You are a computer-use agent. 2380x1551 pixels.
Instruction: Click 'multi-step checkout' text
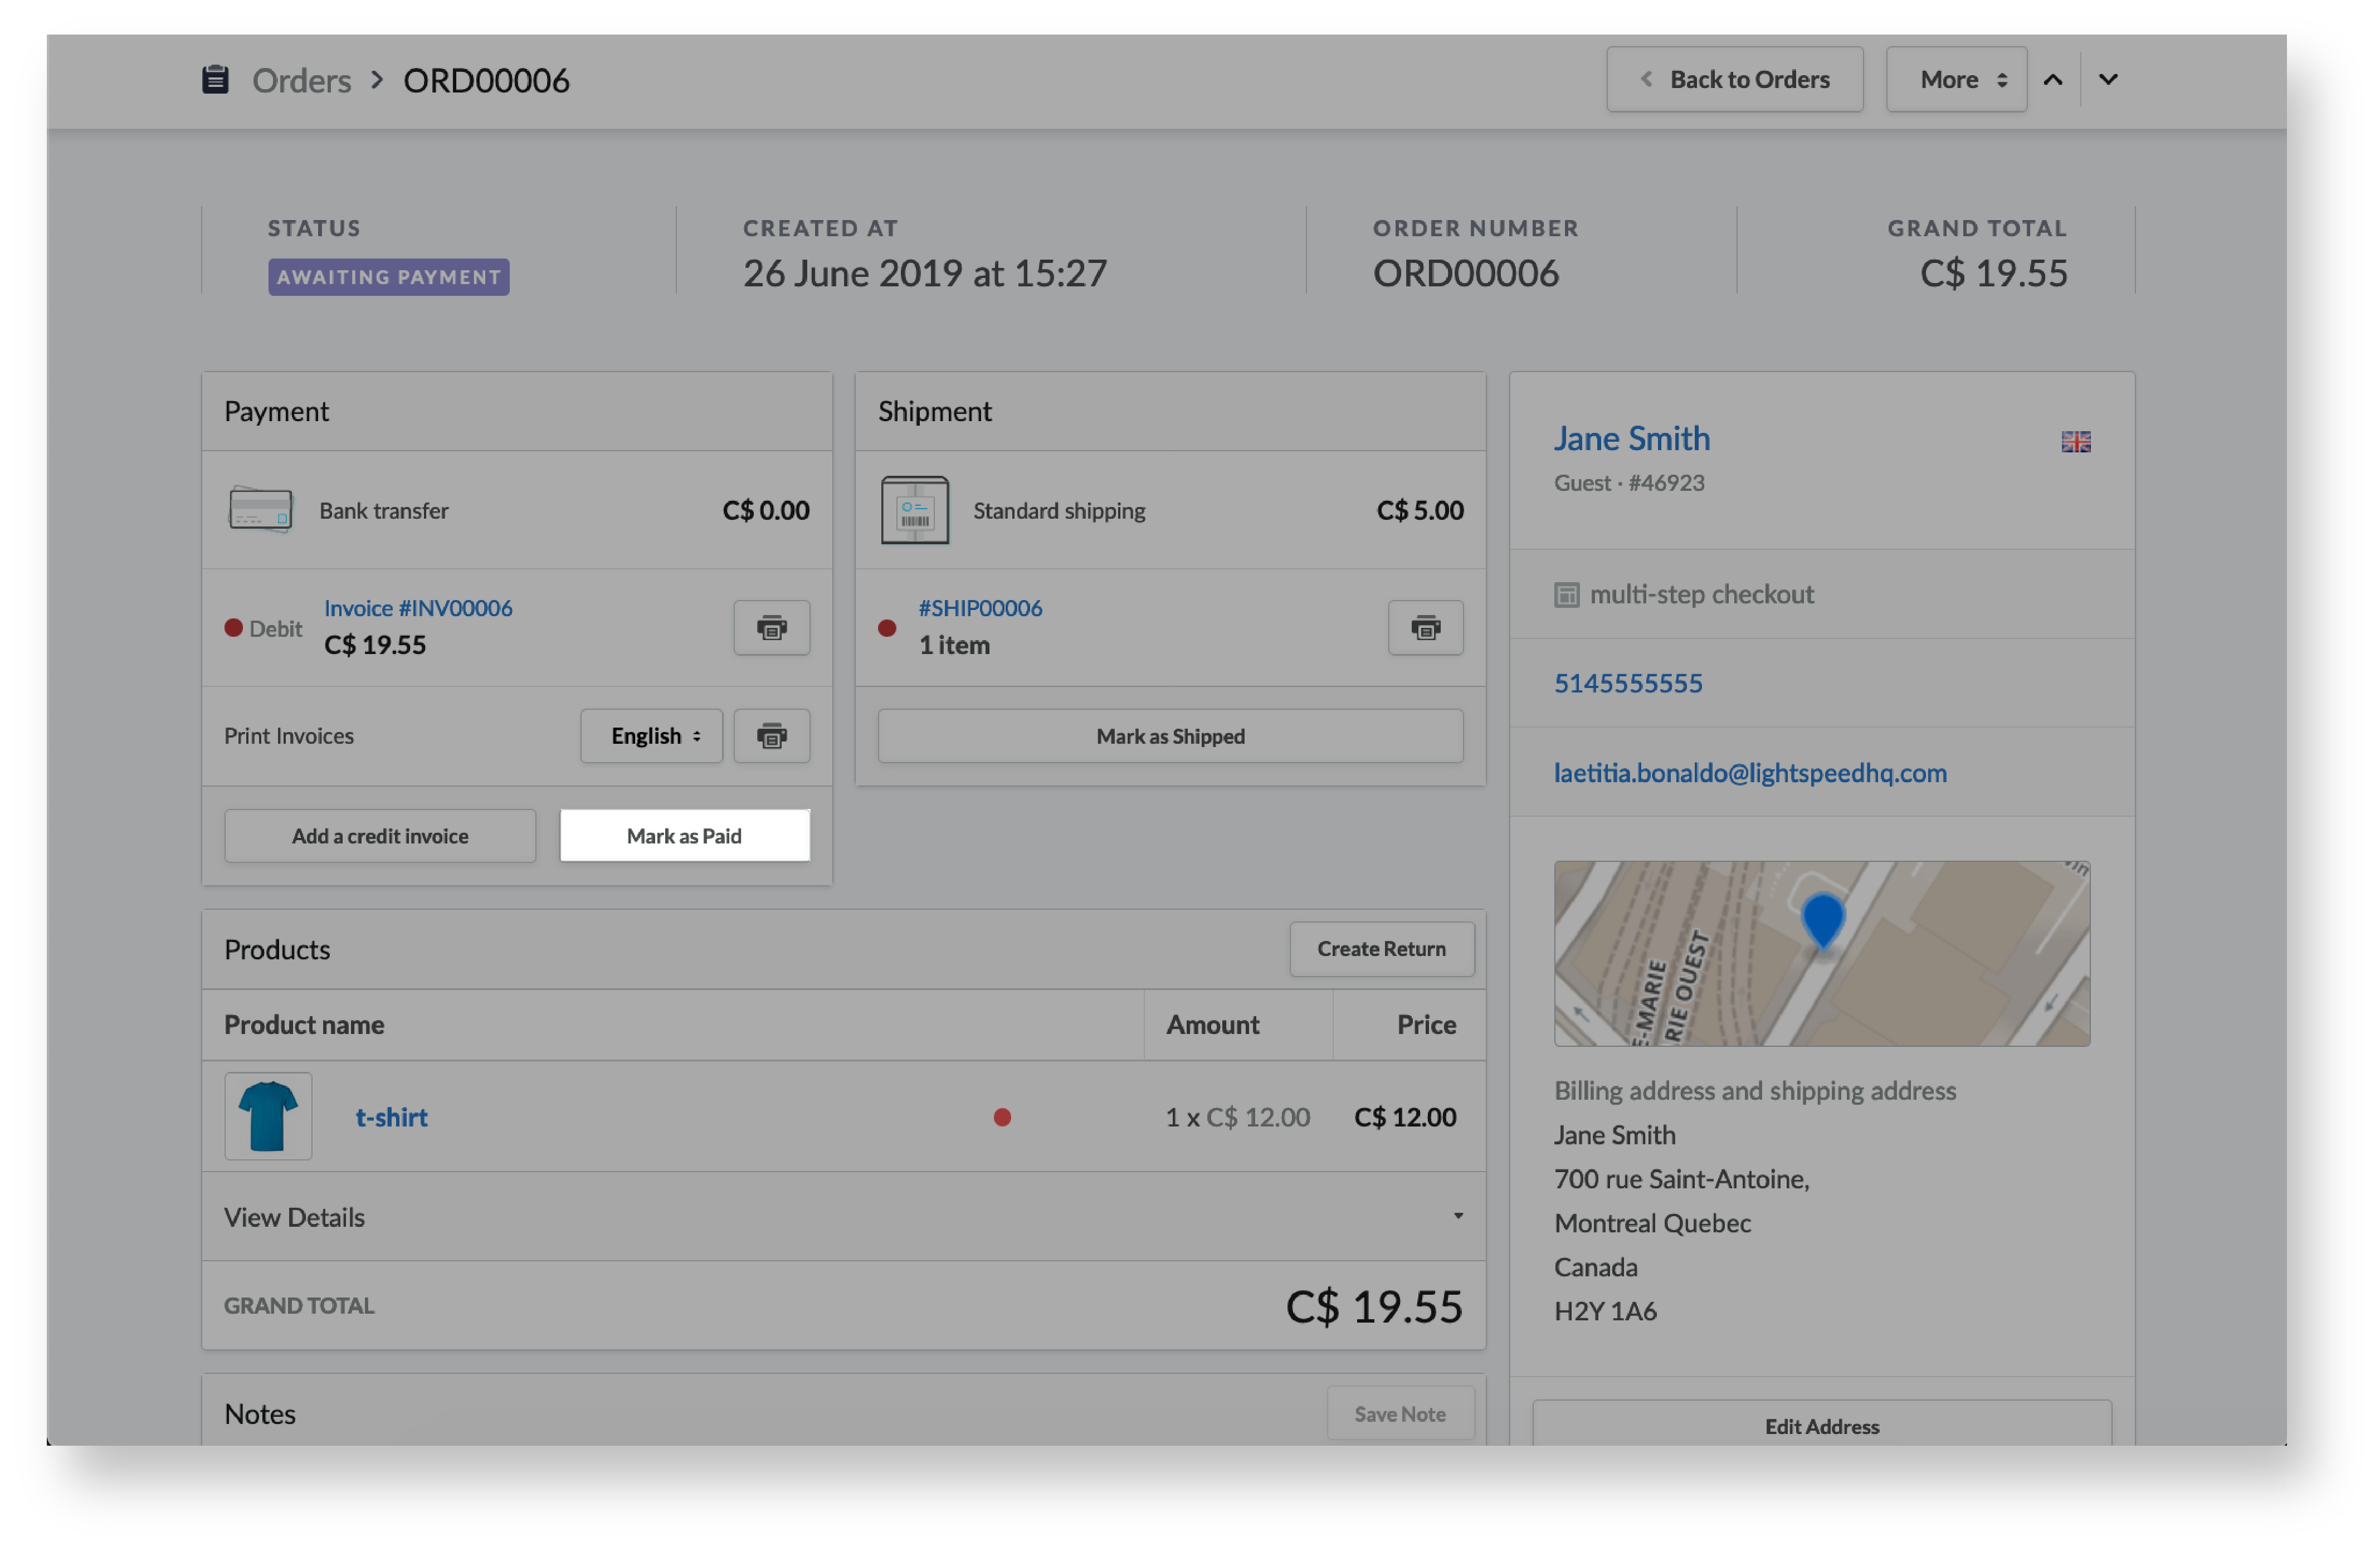point(1702,595)
